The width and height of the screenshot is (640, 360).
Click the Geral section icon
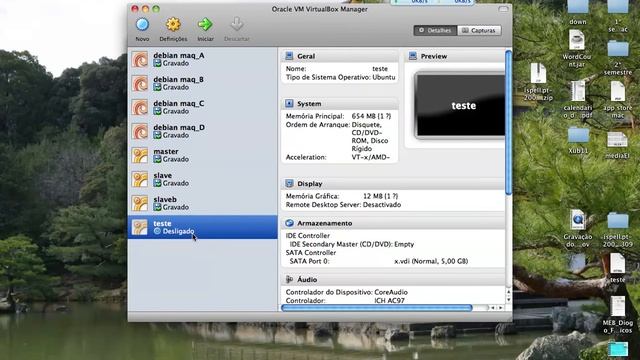[289, 56]
